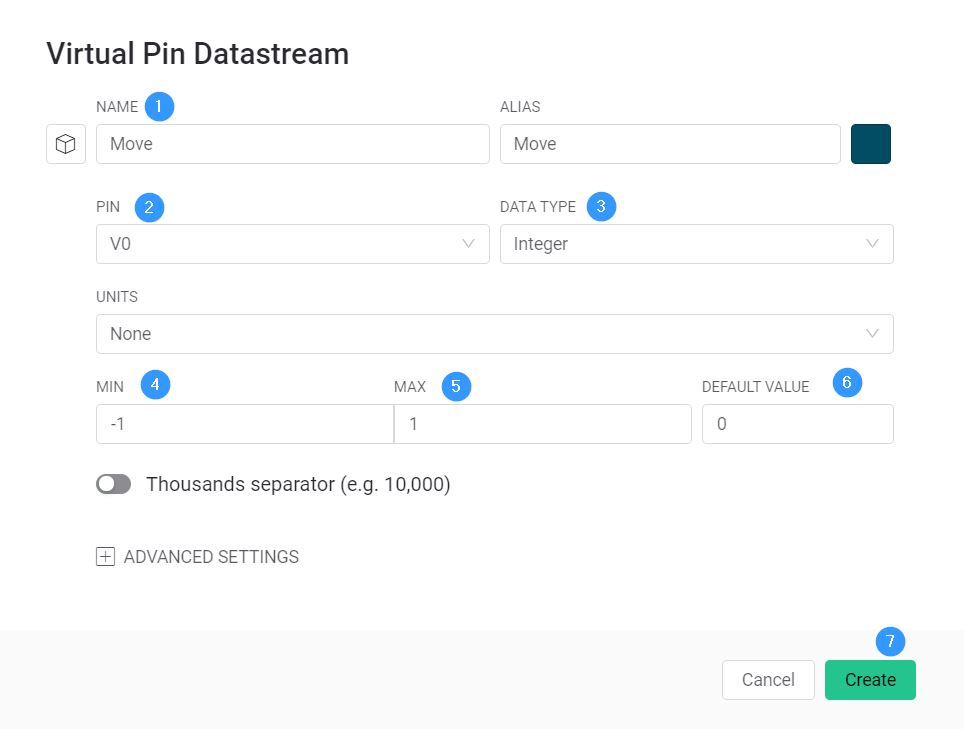The image size is (964, 729).
Task: Click the Create button
Action: (870, 680)
